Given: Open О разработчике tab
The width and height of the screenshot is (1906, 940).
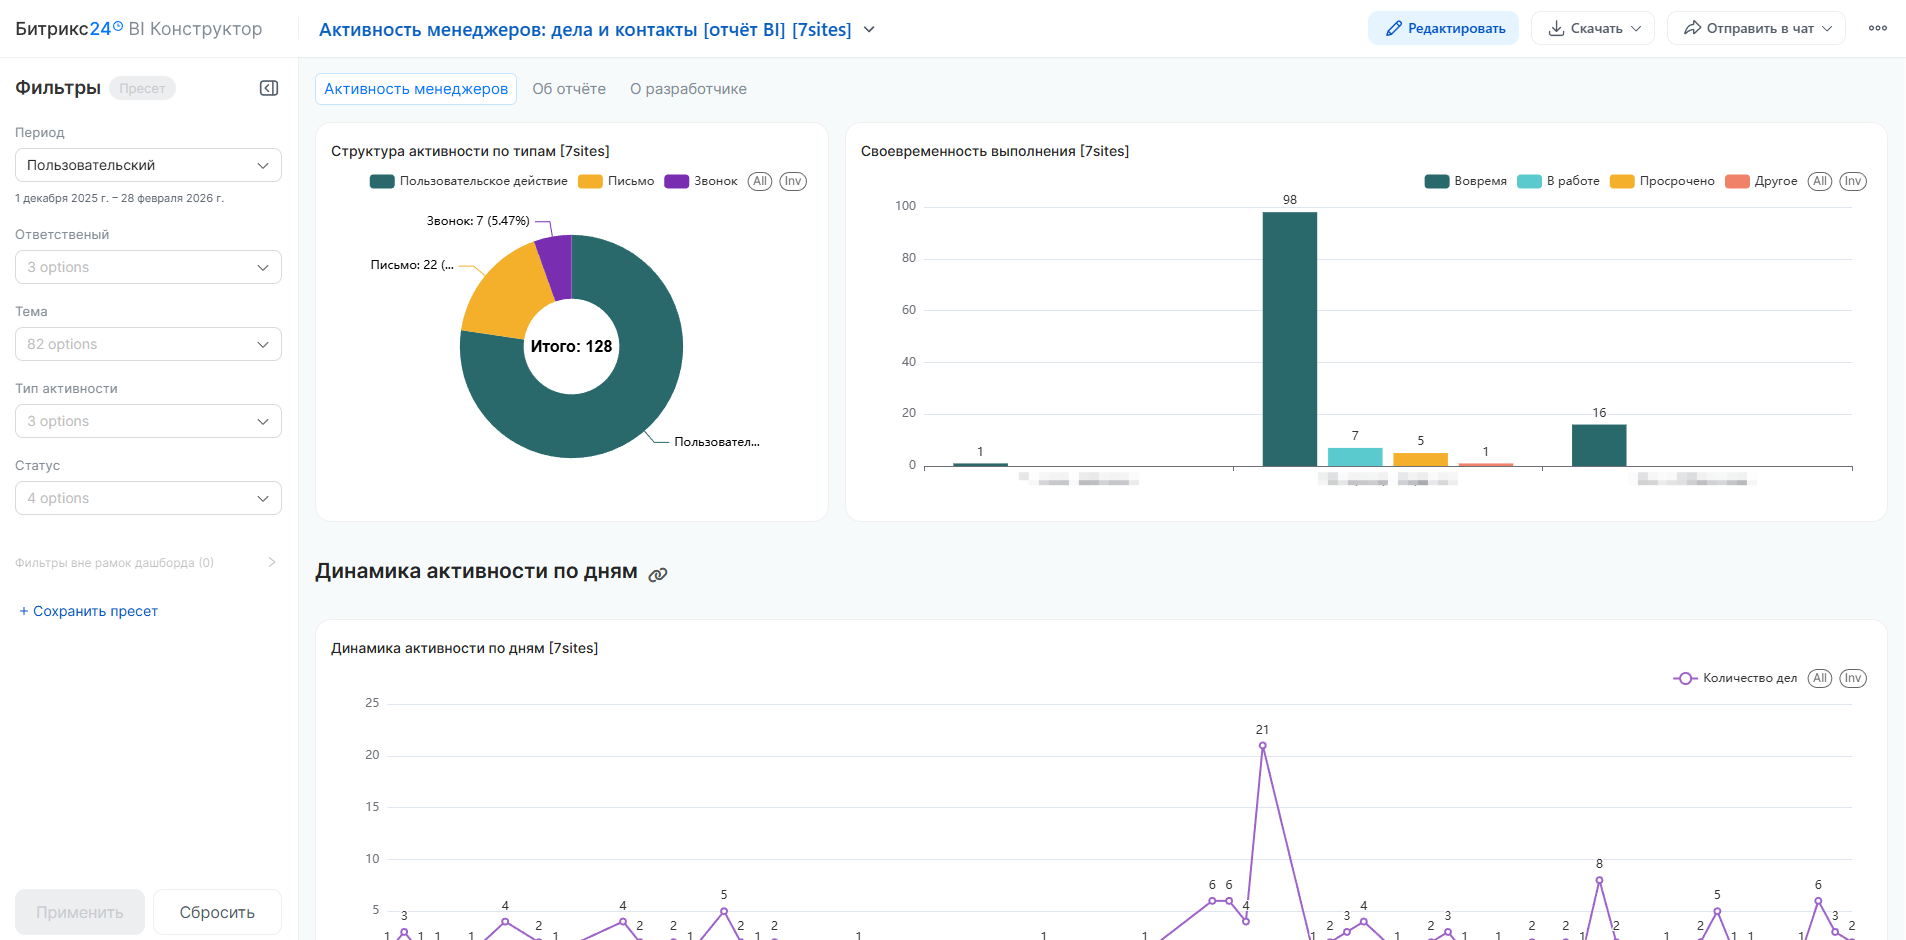Looking at the screenshot, I should (688, 89).
